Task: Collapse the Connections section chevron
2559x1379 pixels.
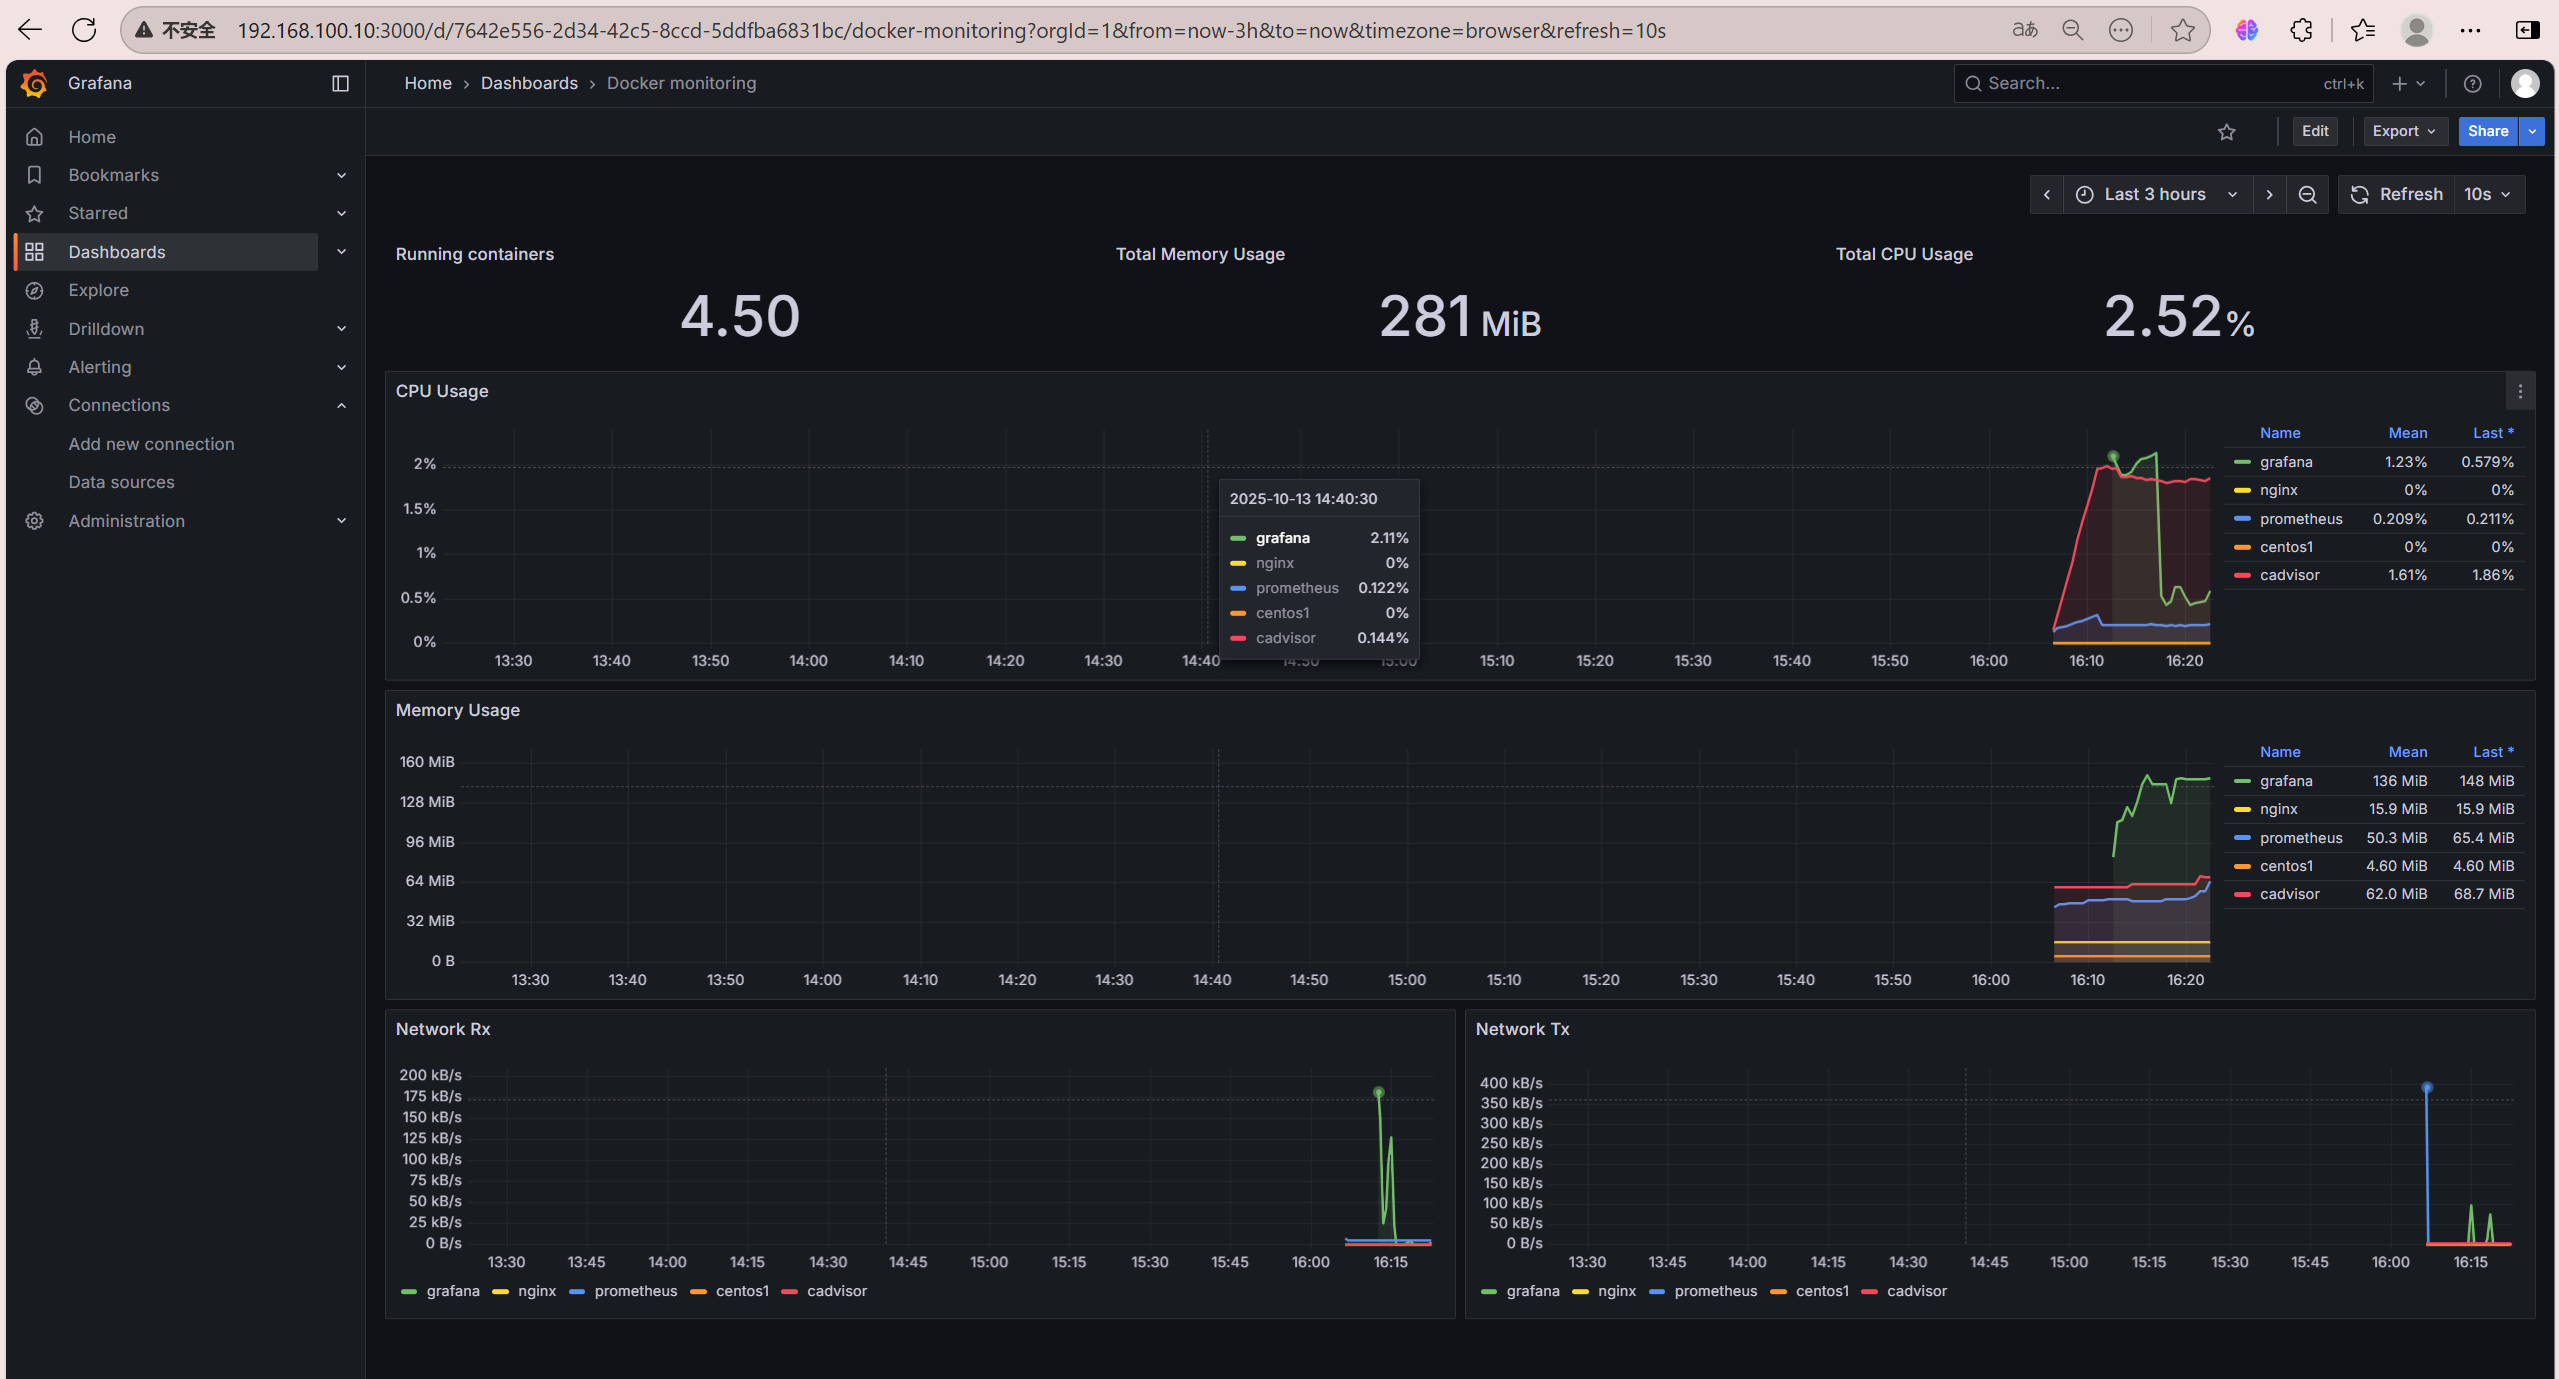Action: 341,406
